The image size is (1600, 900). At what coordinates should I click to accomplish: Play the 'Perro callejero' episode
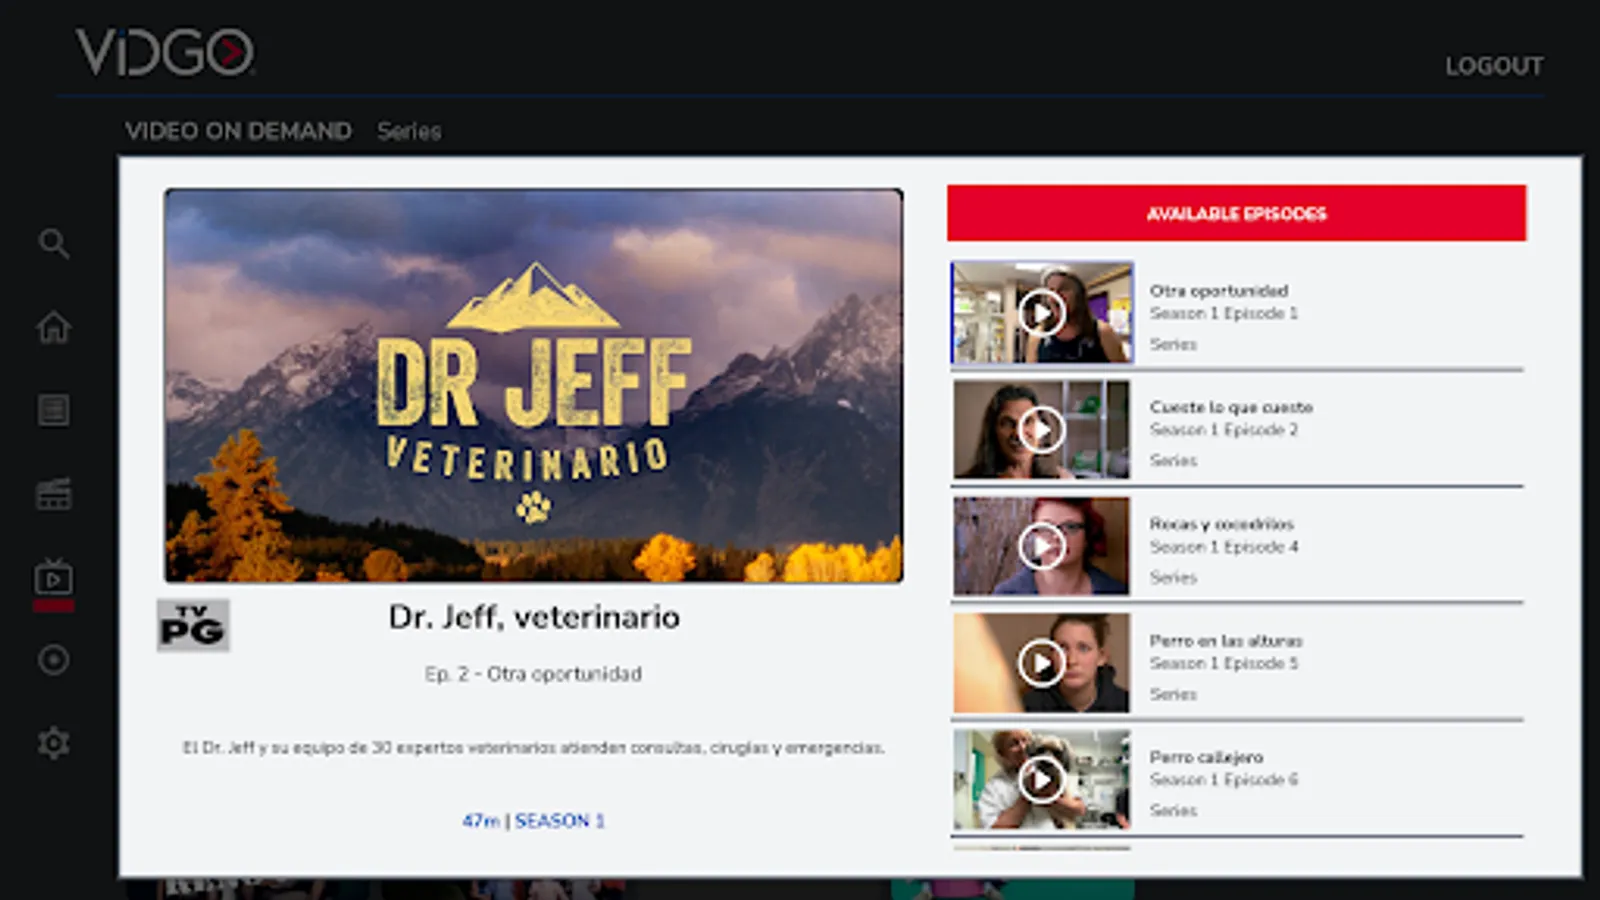coord(1041,779)
